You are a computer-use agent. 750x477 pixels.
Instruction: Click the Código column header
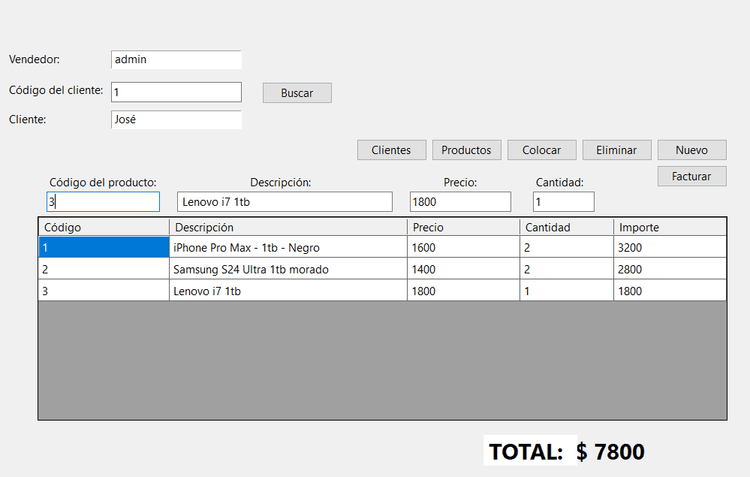point(104,227)
